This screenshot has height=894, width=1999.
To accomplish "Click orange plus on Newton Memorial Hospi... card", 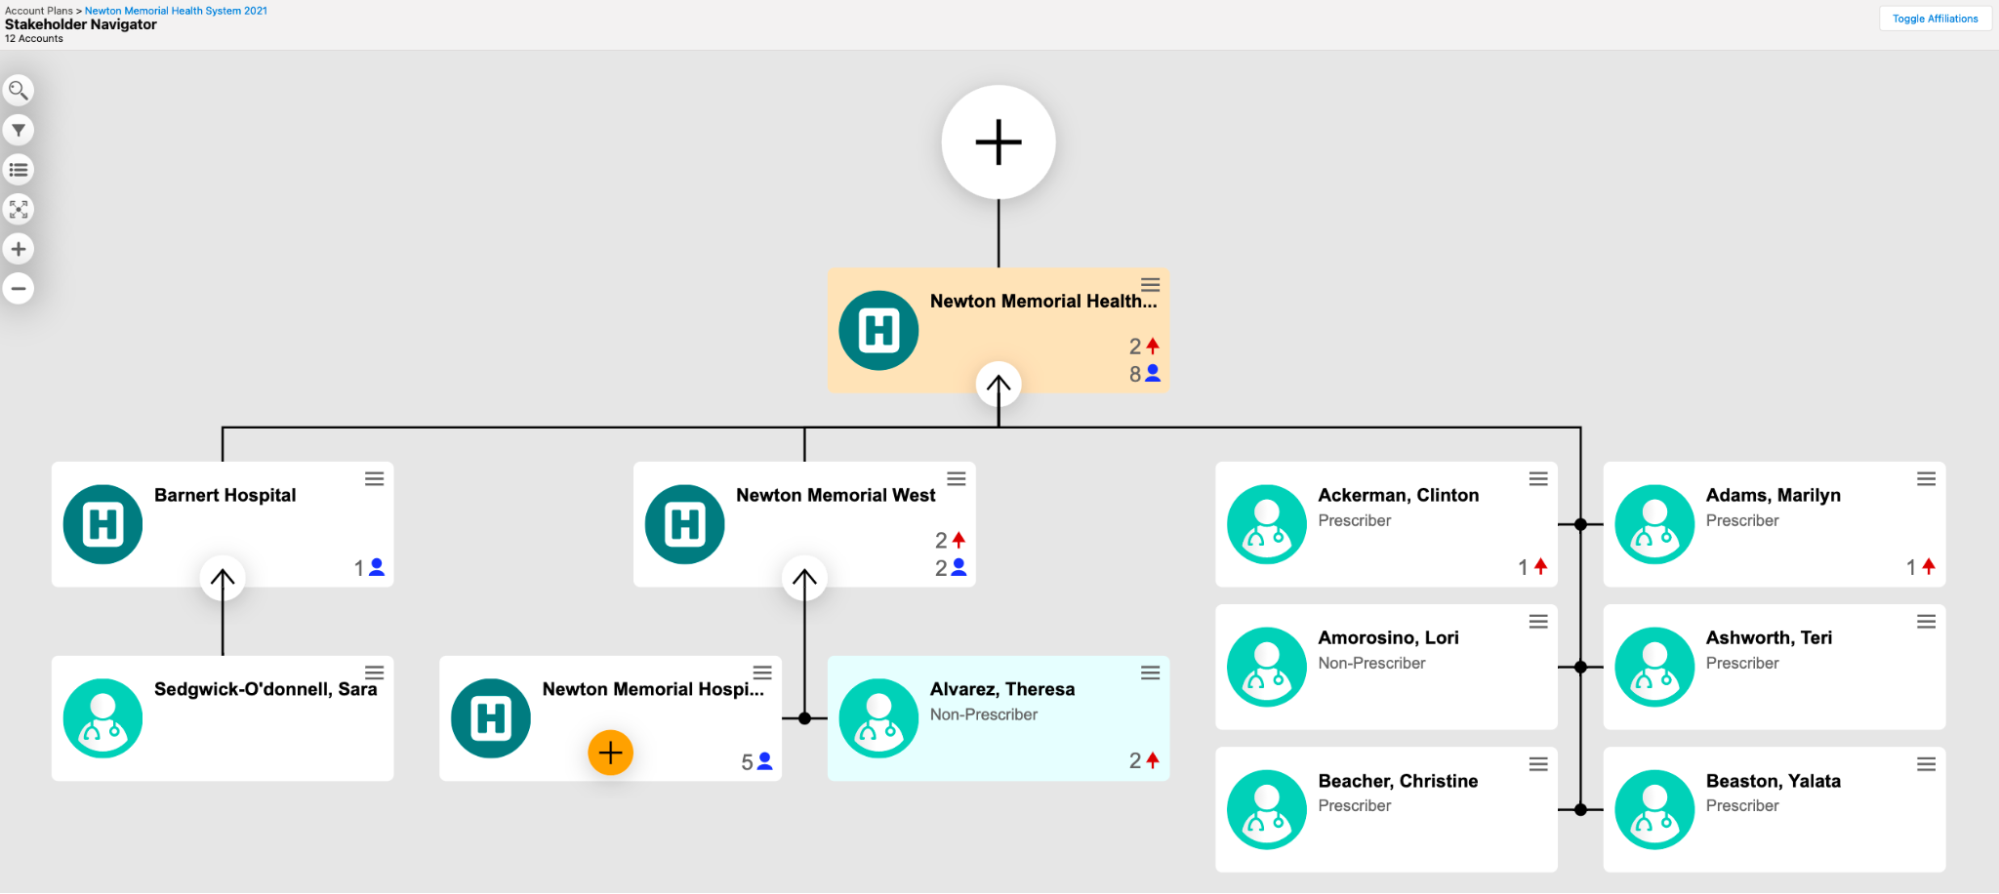I will [x=610, y=753].
